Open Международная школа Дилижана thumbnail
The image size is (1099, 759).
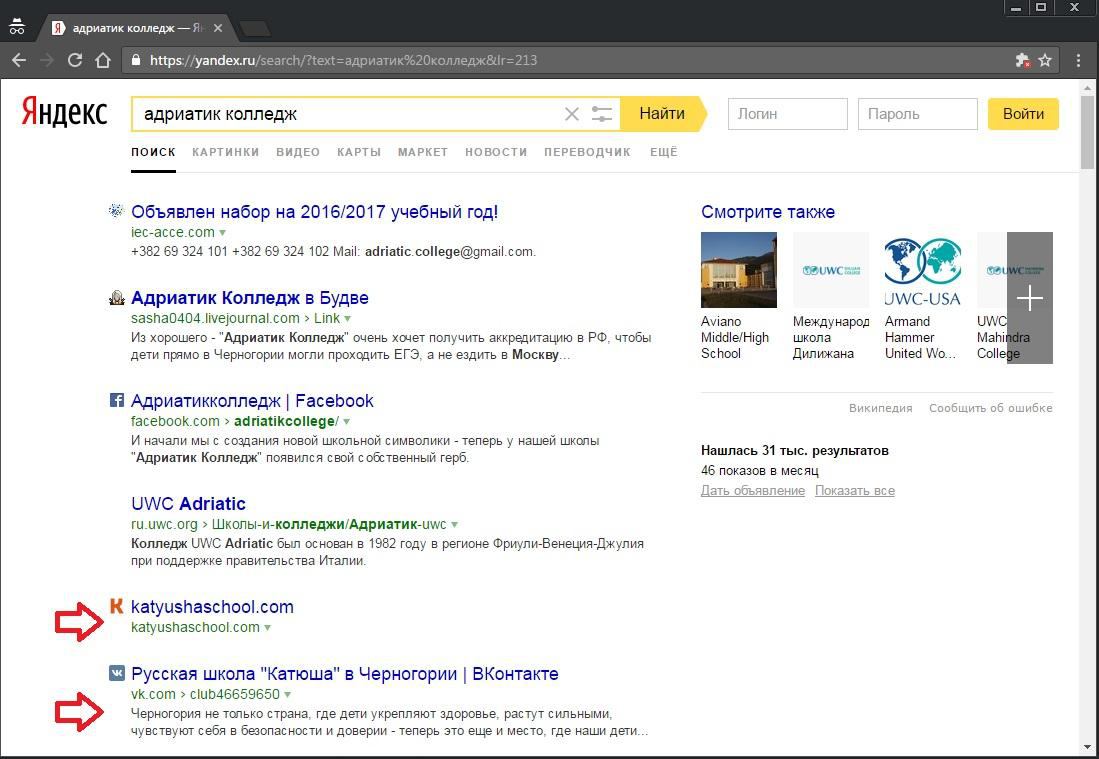pos(831,270)
